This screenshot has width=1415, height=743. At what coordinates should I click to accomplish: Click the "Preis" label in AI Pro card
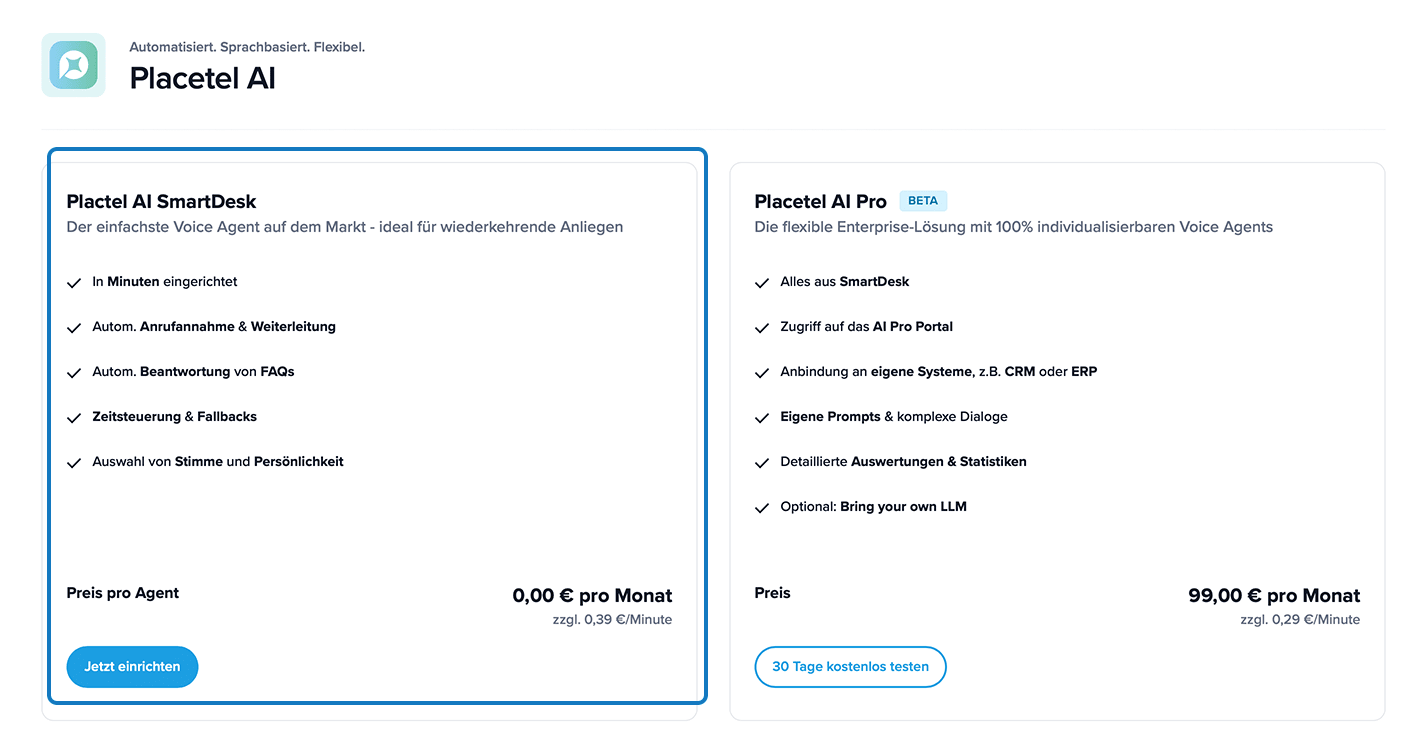click(773, 593)
